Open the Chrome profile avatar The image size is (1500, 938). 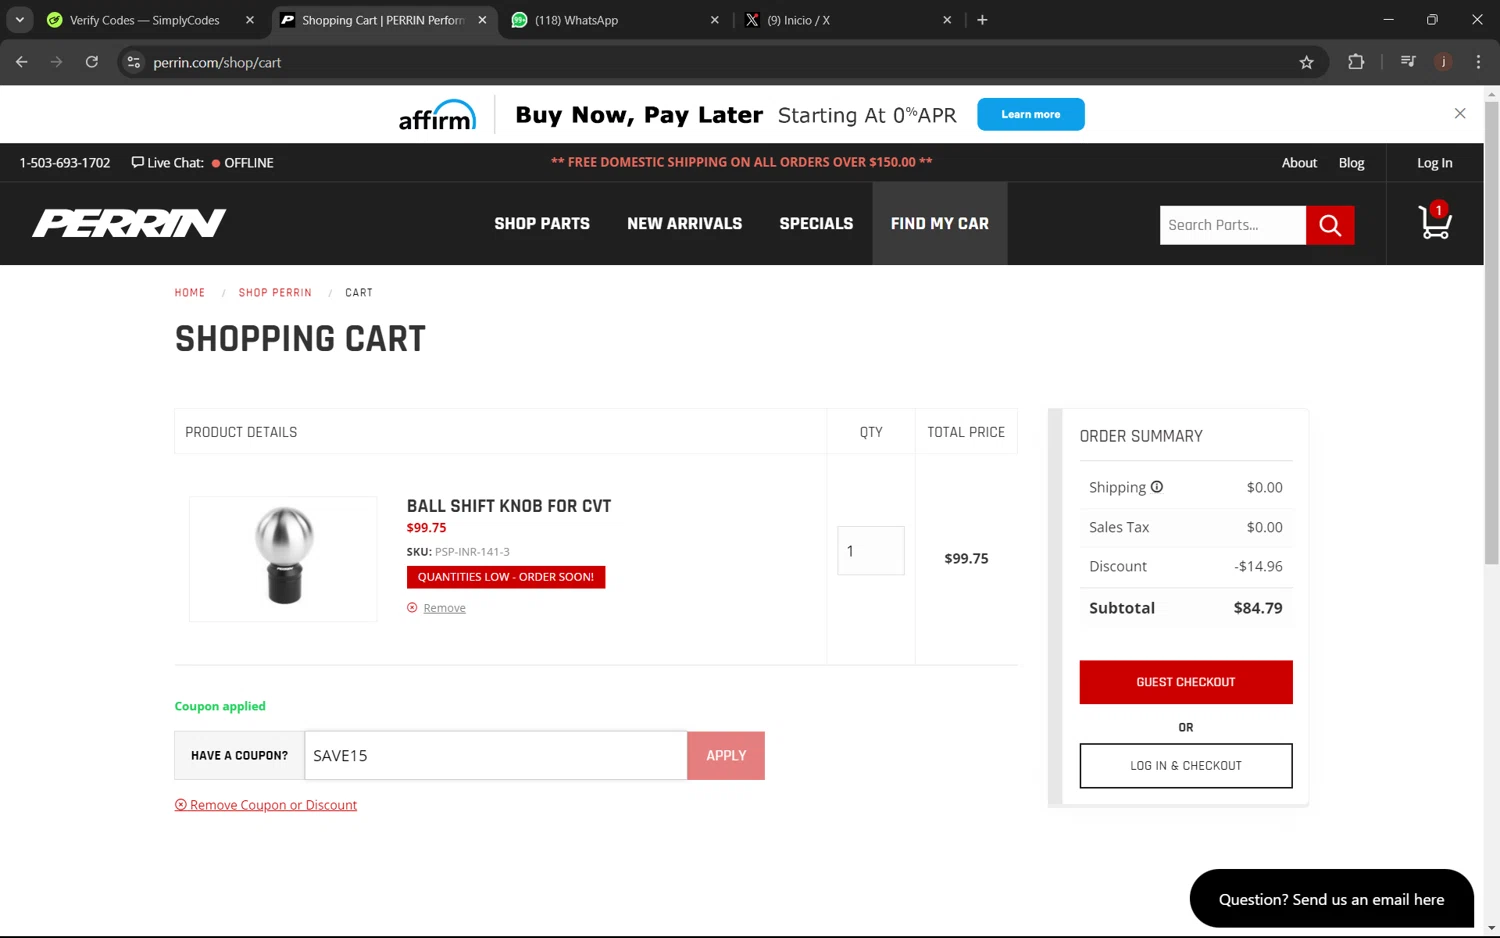click(x=1443, y=62)
